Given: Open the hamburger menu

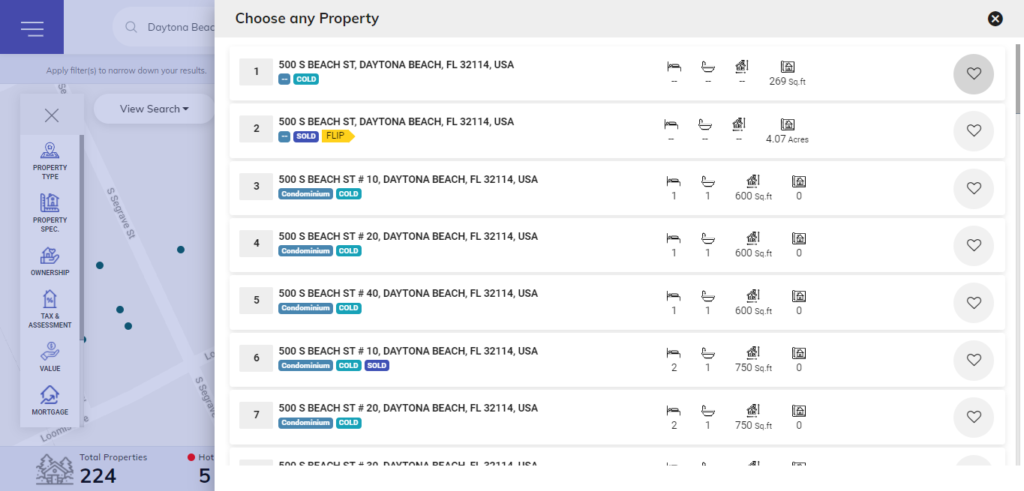Looking at the screenshot, I should pos(31,27).
